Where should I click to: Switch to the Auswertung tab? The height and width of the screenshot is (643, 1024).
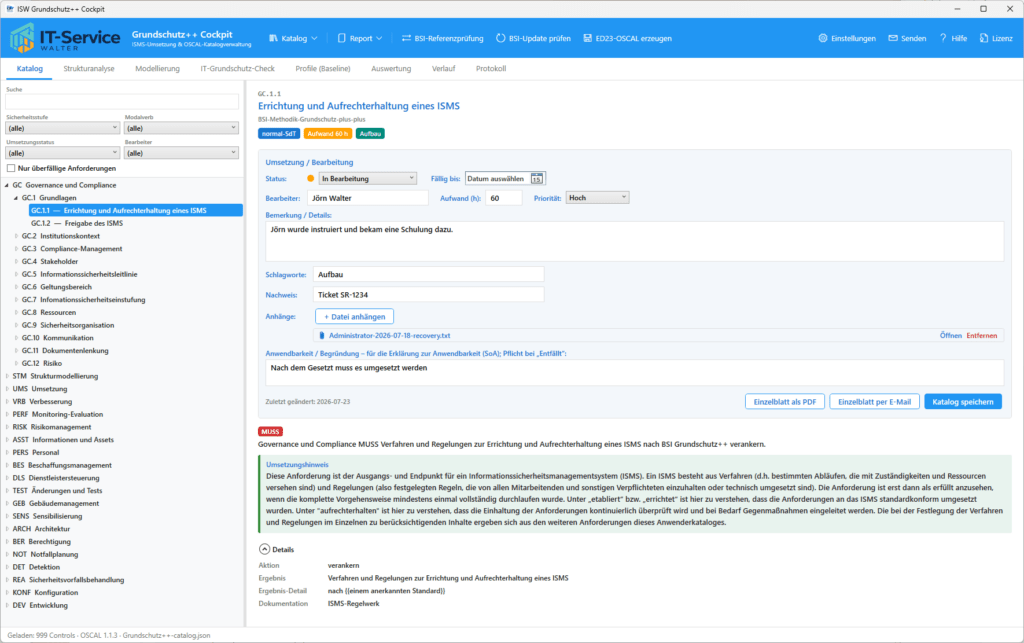(391, 69)
